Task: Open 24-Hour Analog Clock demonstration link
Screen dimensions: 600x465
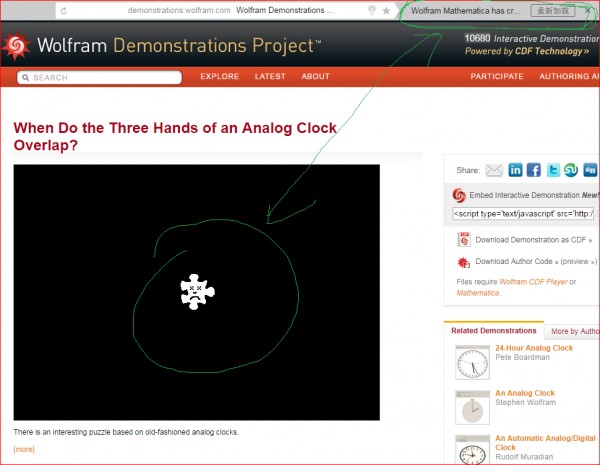Action: (x=534, y=348)
